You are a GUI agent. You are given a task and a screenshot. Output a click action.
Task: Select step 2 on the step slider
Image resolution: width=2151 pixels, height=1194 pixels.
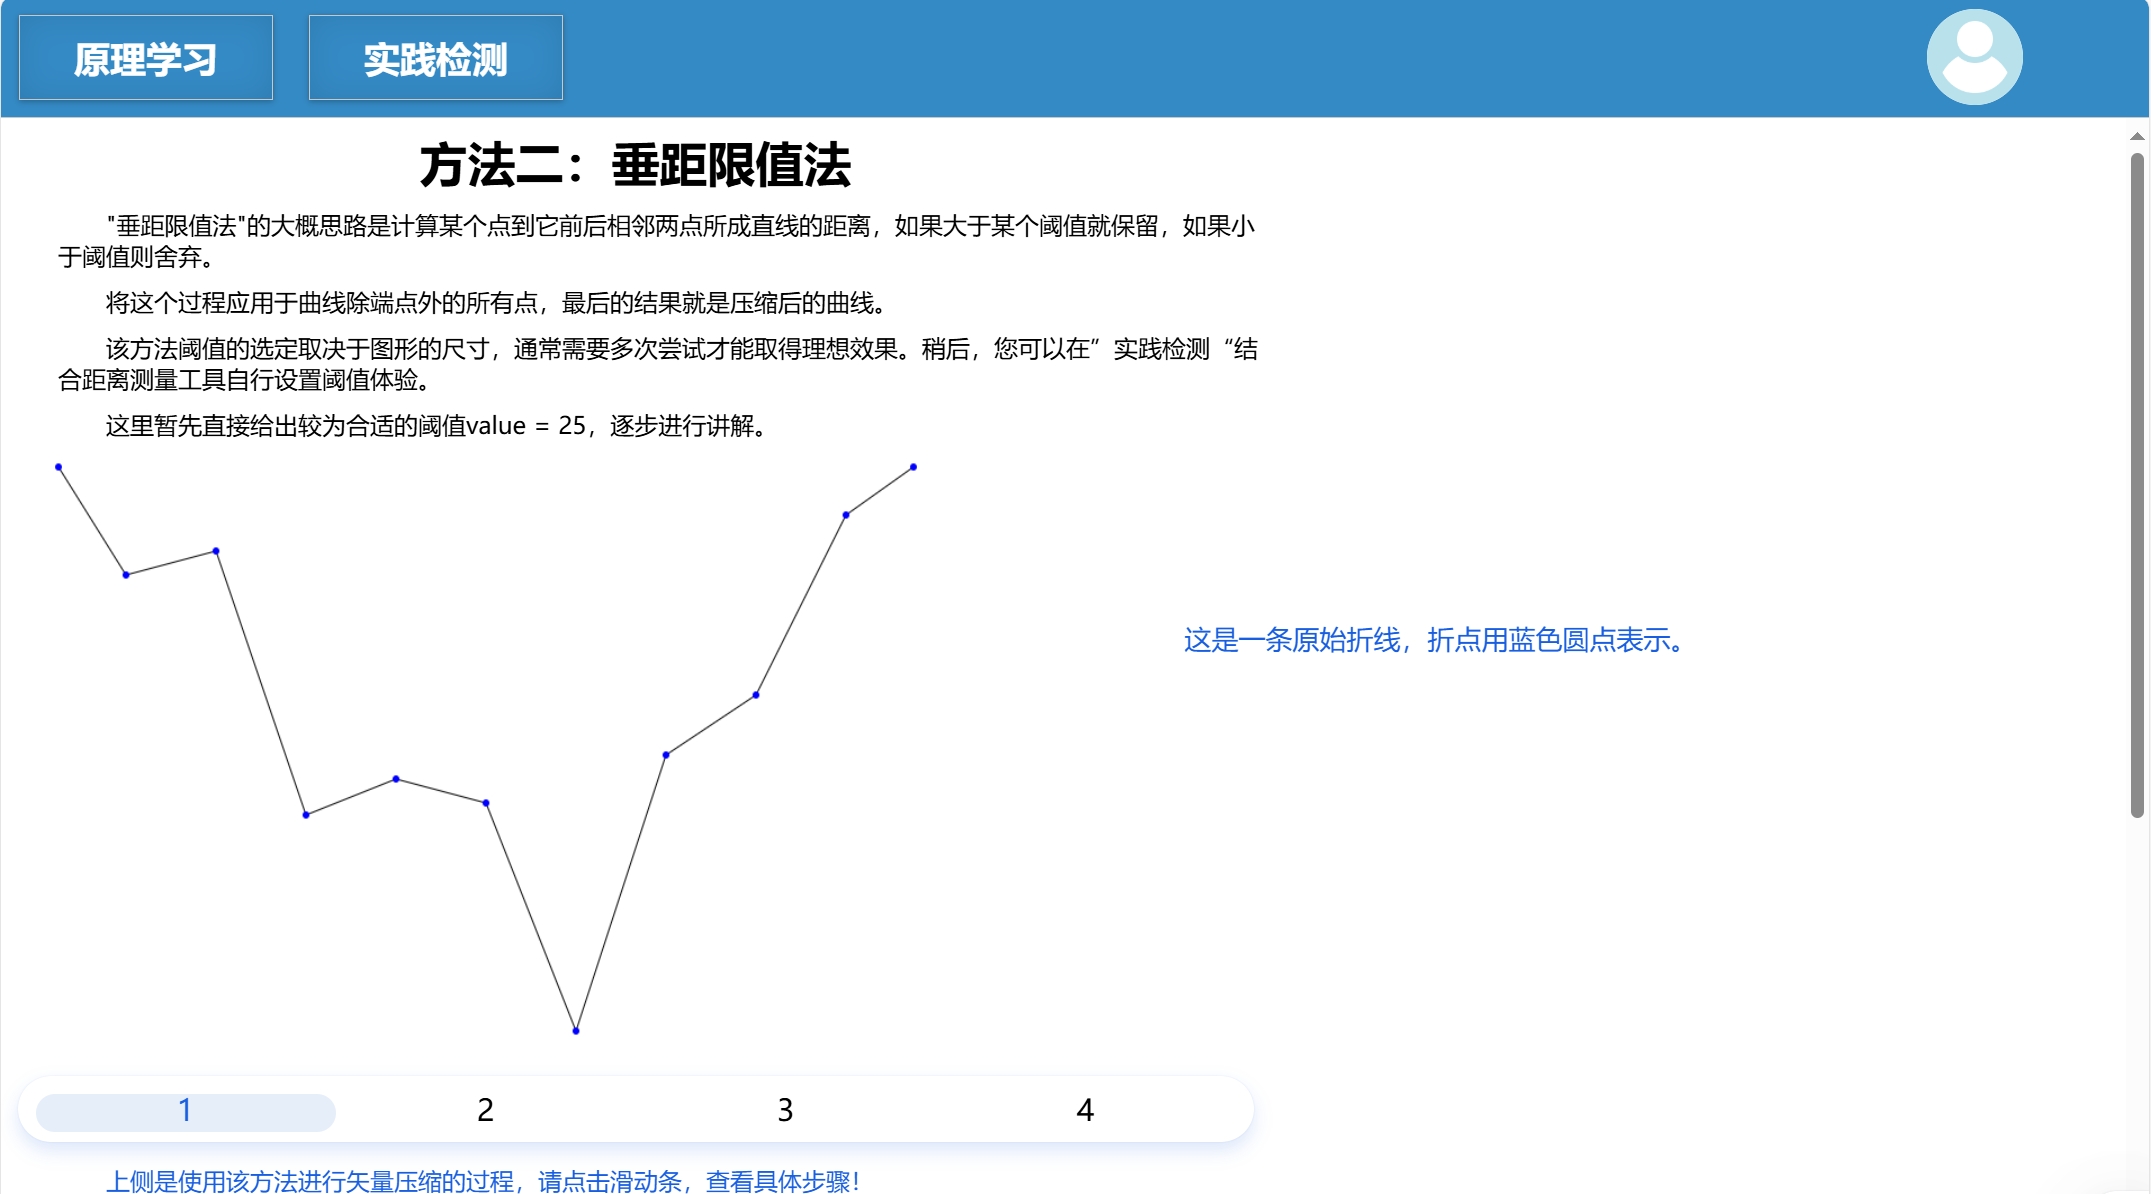click(485, 1110)
